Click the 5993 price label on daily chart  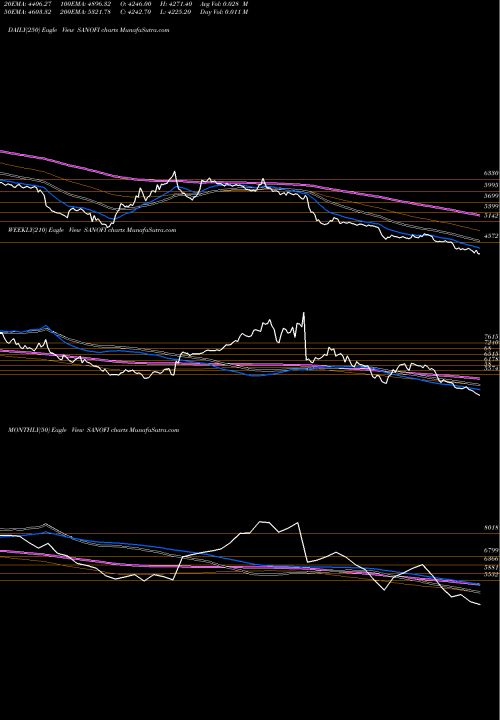(491, 185)
